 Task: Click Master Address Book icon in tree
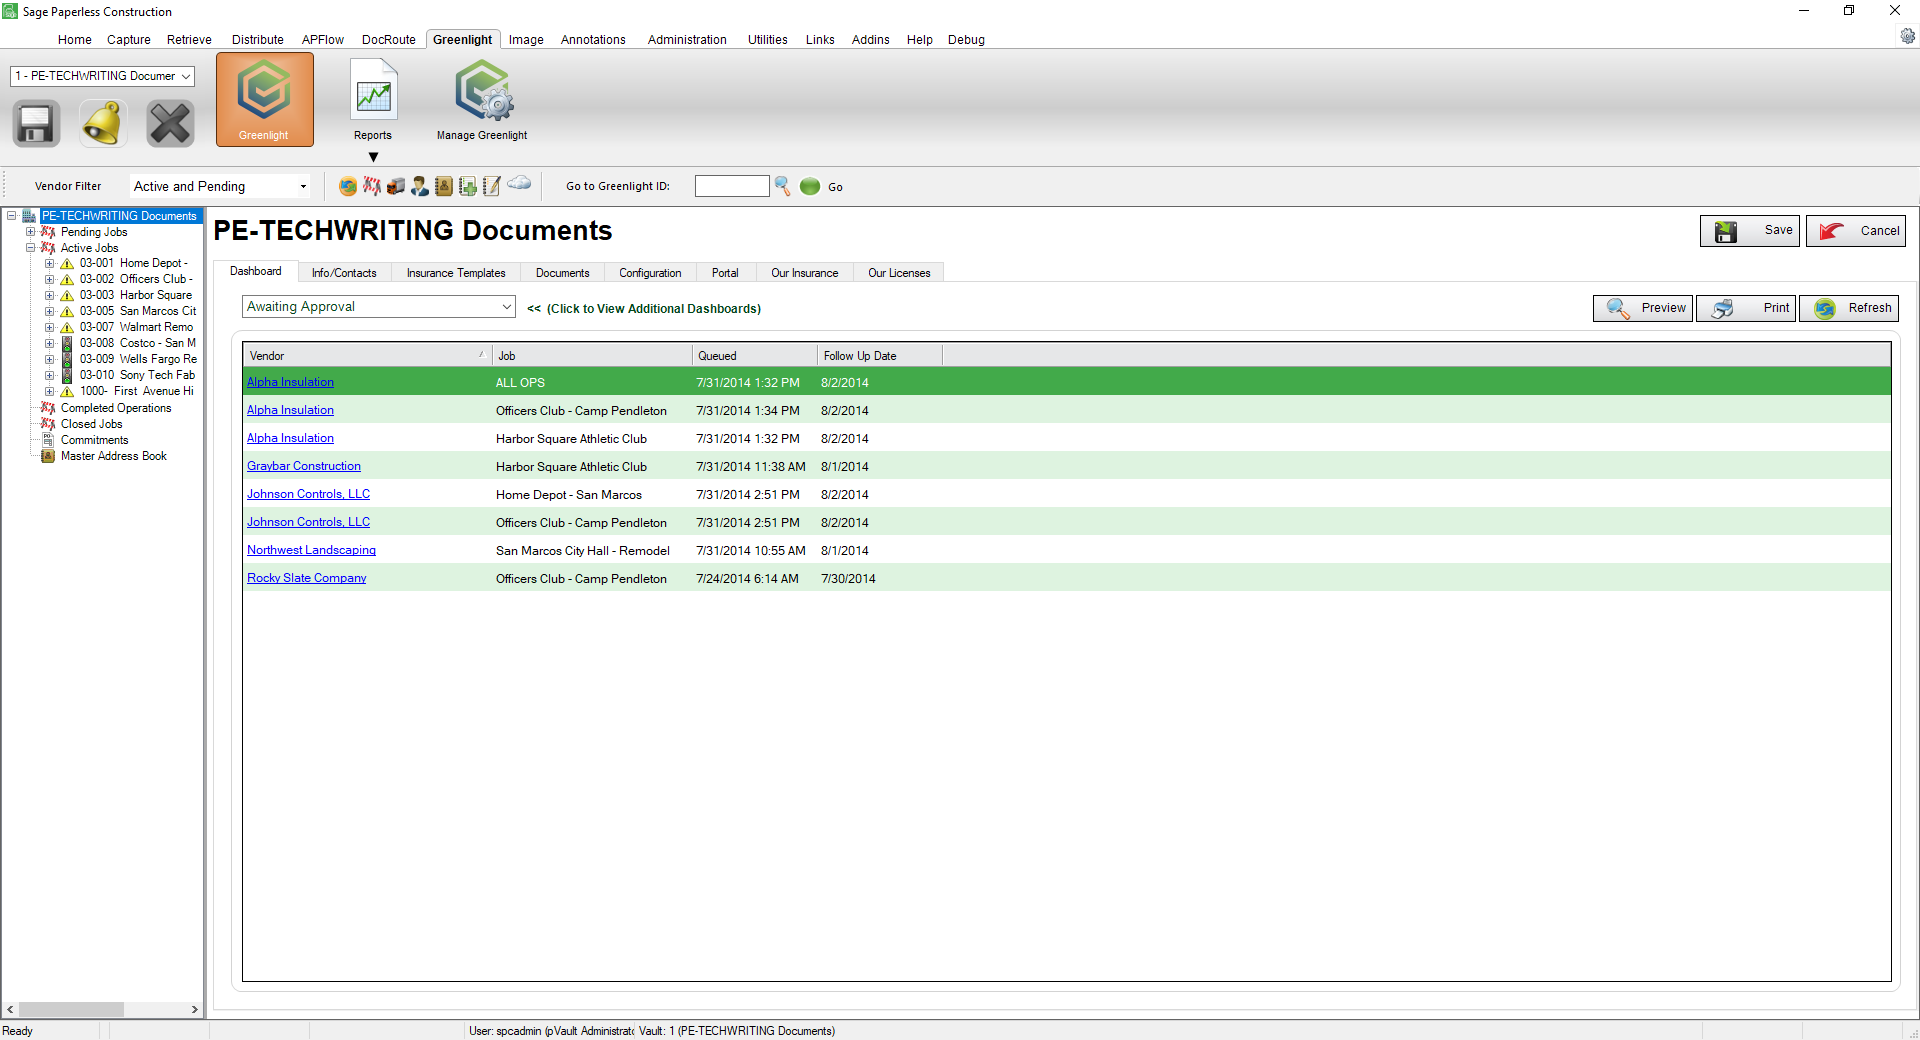(48, 456)
